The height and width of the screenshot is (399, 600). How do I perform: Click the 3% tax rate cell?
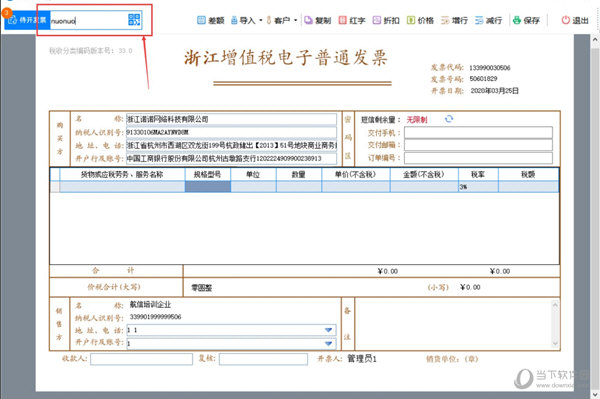tap(478, 187)
